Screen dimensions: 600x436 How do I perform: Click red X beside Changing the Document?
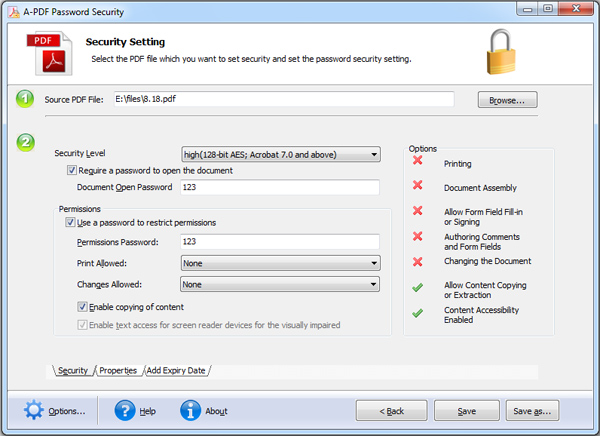417,262
